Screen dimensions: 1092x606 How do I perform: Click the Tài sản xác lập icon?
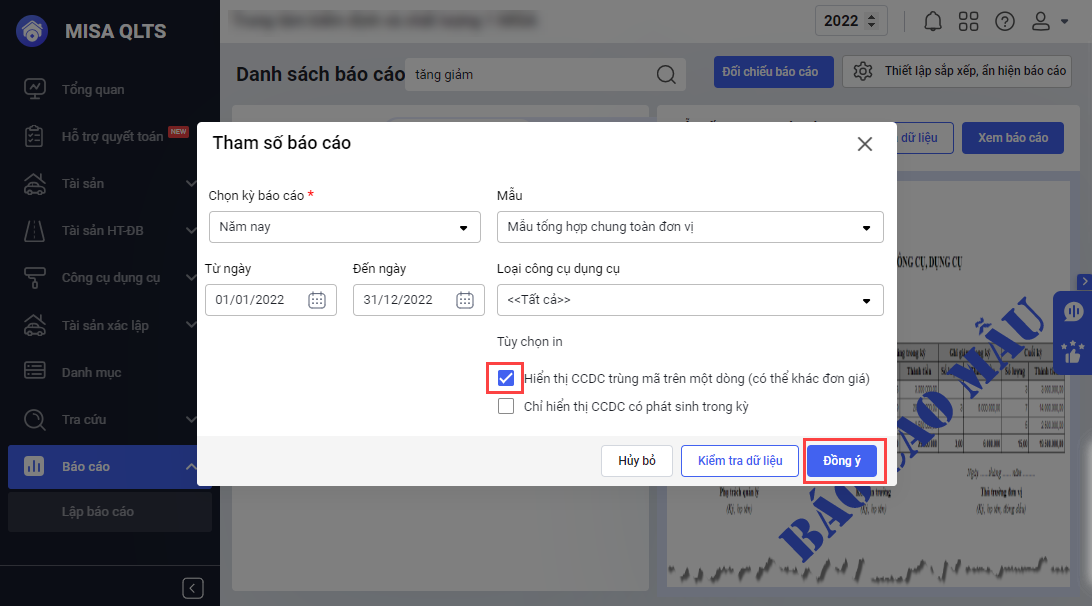(x=34, y=325)
